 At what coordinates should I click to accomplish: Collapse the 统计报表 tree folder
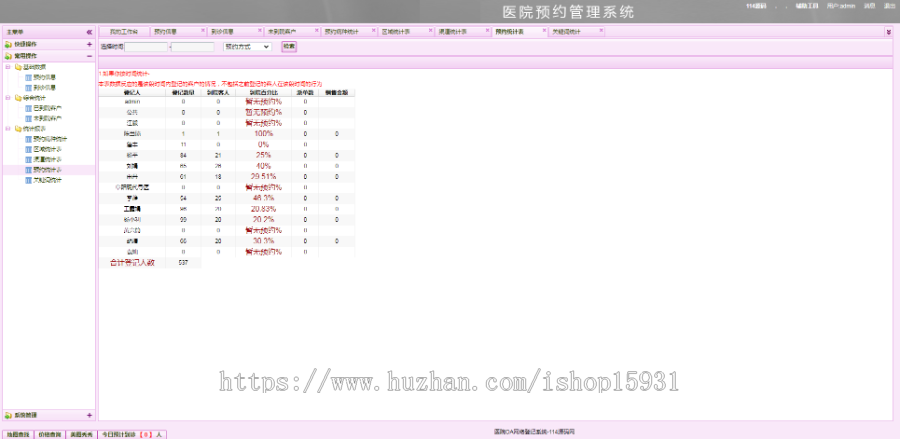click(8, 129)
